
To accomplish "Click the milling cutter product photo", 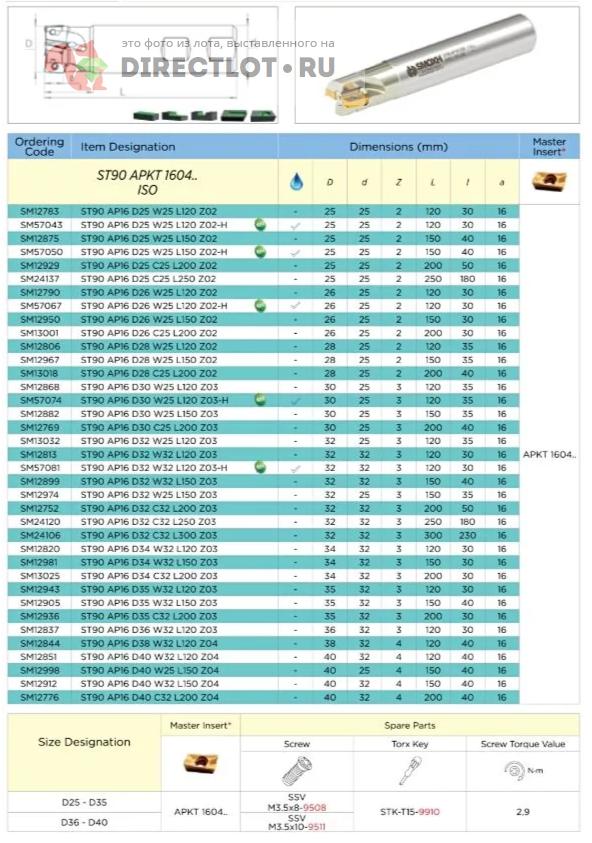I will coord(437,65).
